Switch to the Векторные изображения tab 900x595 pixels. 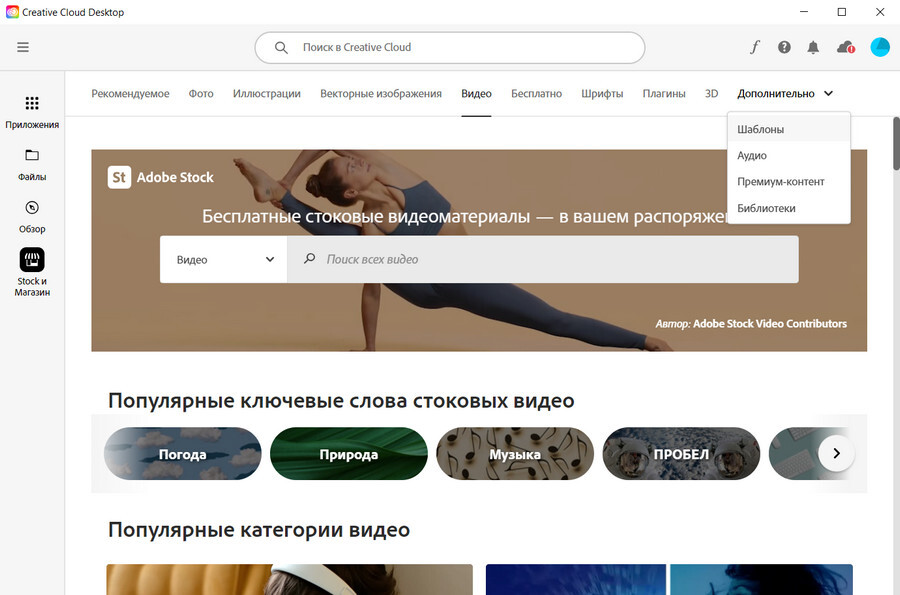coord(381,94)
